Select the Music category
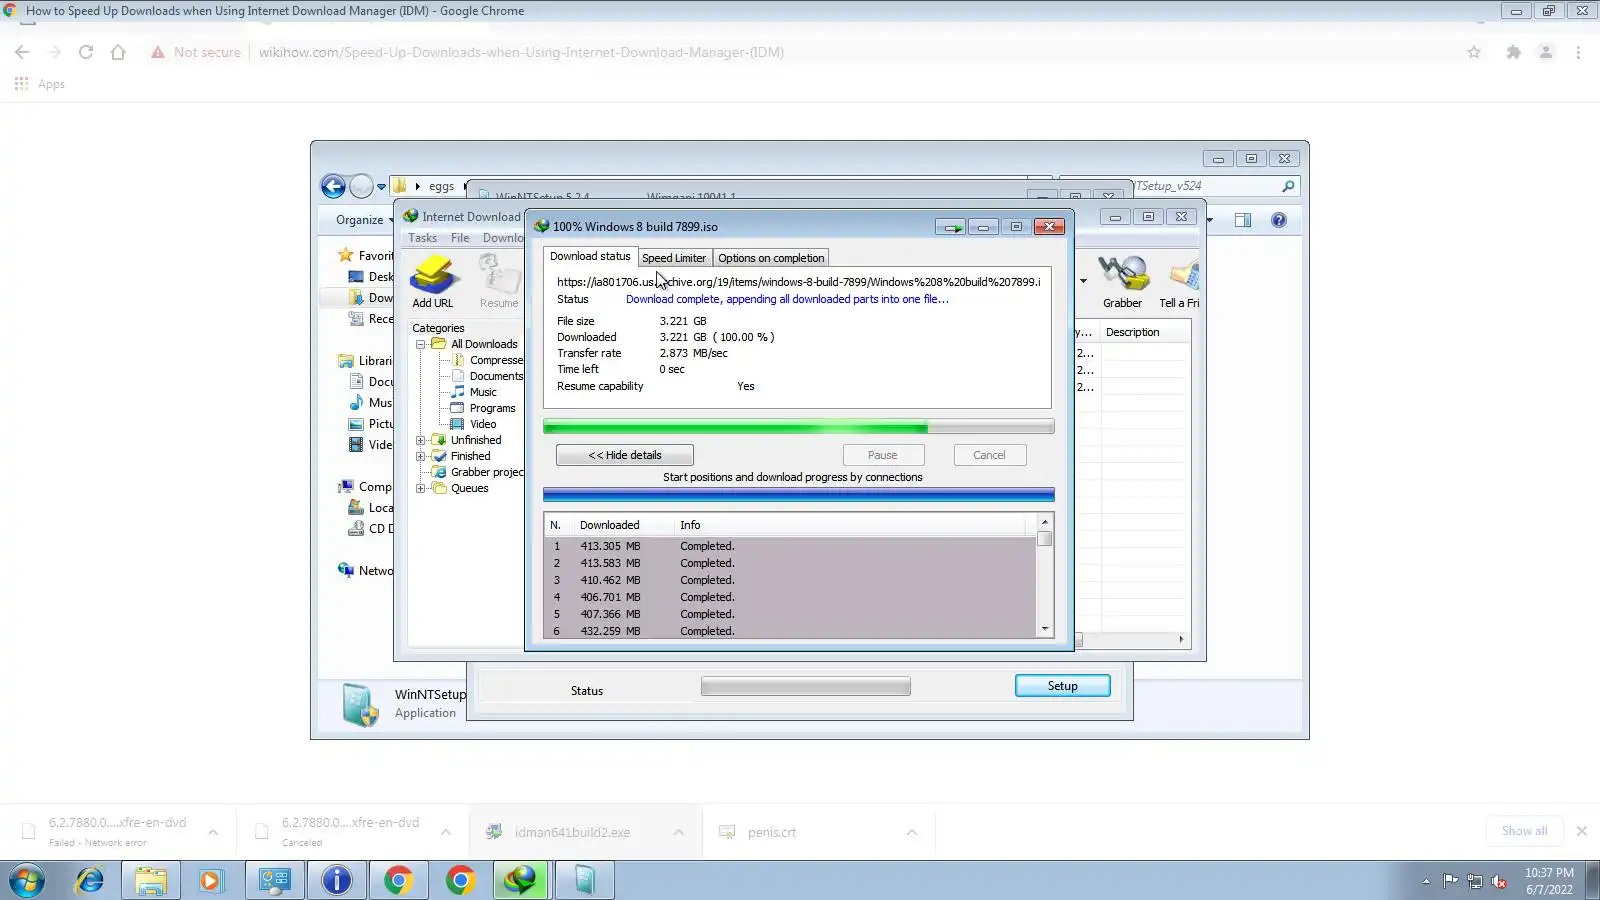This screenshot has height=900, width=1600. point(474,392)
